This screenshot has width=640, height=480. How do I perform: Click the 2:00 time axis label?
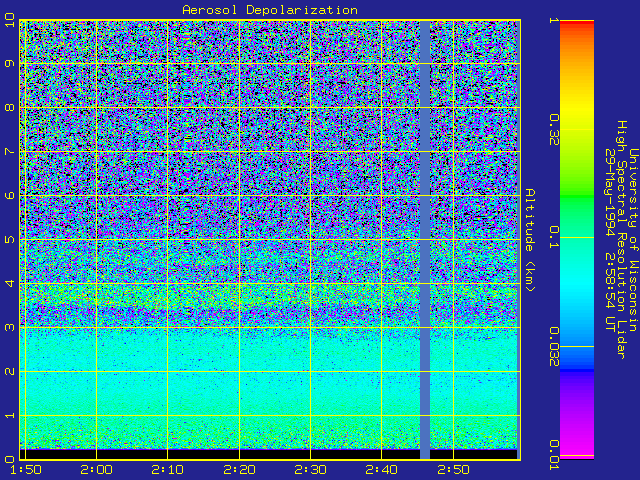[96, 470]
